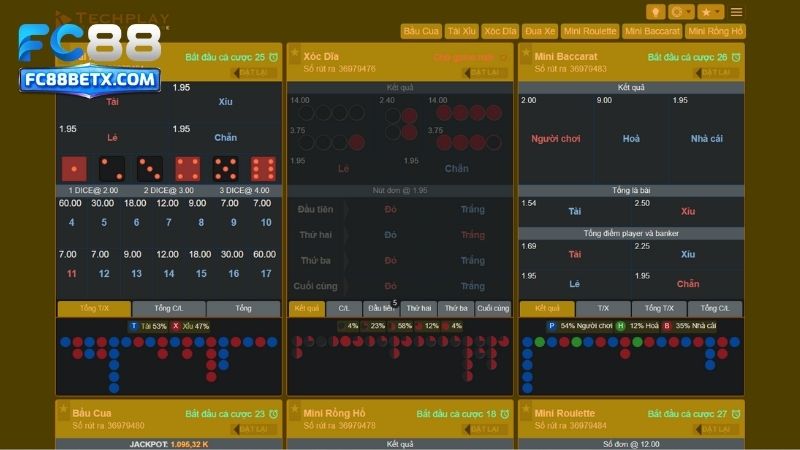Image resolution: width=800 pixels, height=450 pixels.
Task: Click Đặt Lại reset in Mini Baccarat panel
Action: click(x=716, y=73)
